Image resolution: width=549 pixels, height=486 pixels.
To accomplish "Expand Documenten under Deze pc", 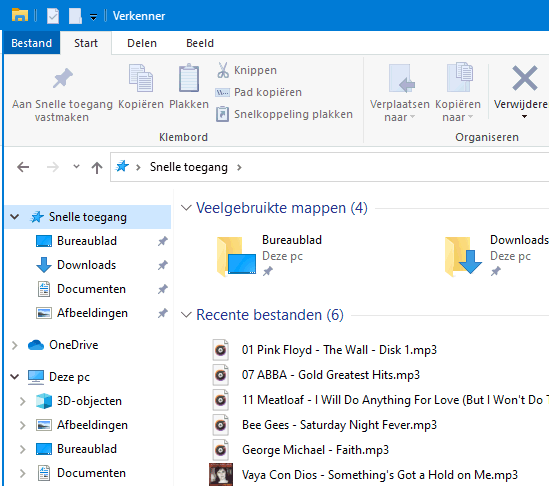I will point(22,473).
